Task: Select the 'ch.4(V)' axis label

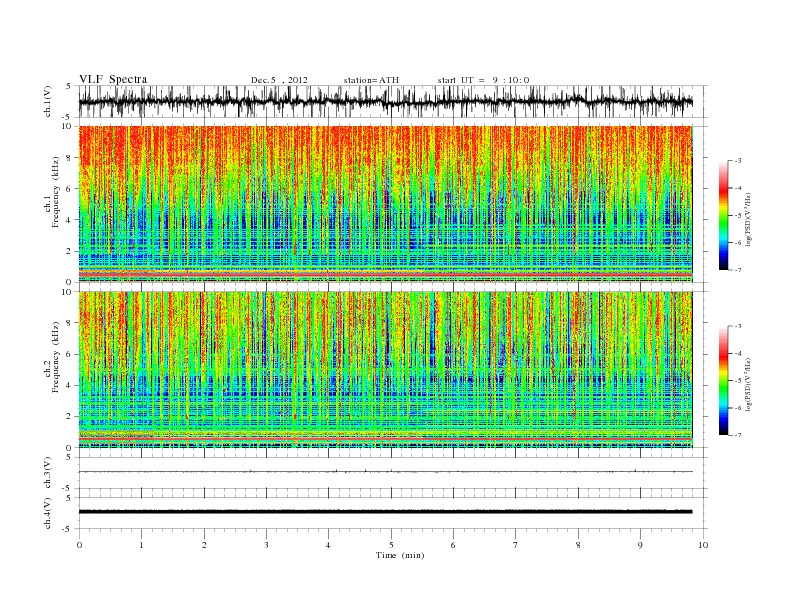Action: click(48, 513)
